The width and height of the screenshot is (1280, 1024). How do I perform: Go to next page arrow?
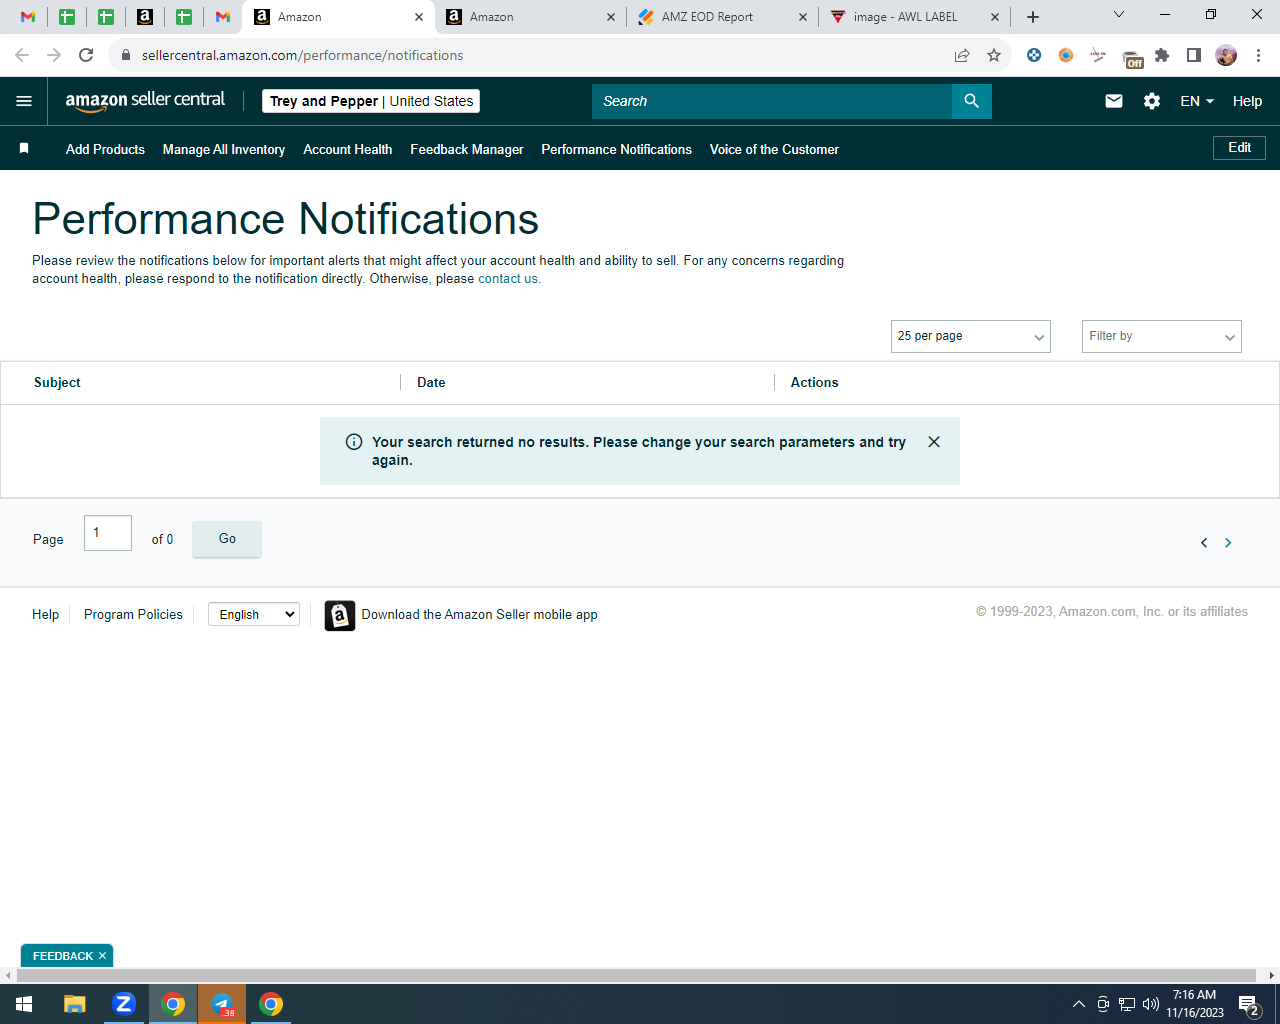[1228, 543]
